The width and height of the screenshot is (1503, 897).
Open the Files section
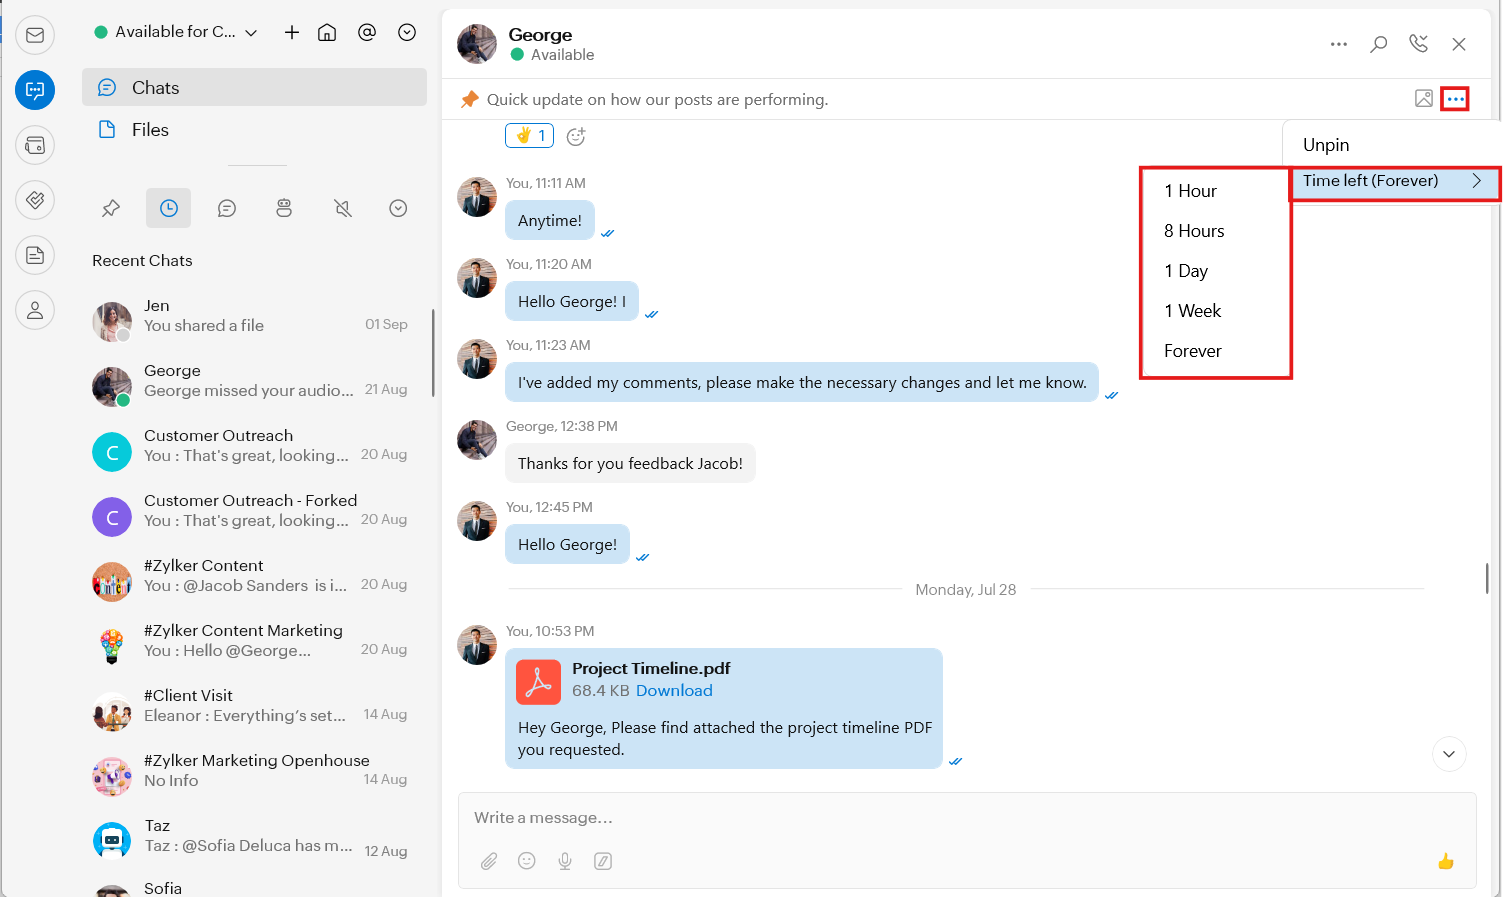(254, 130)
